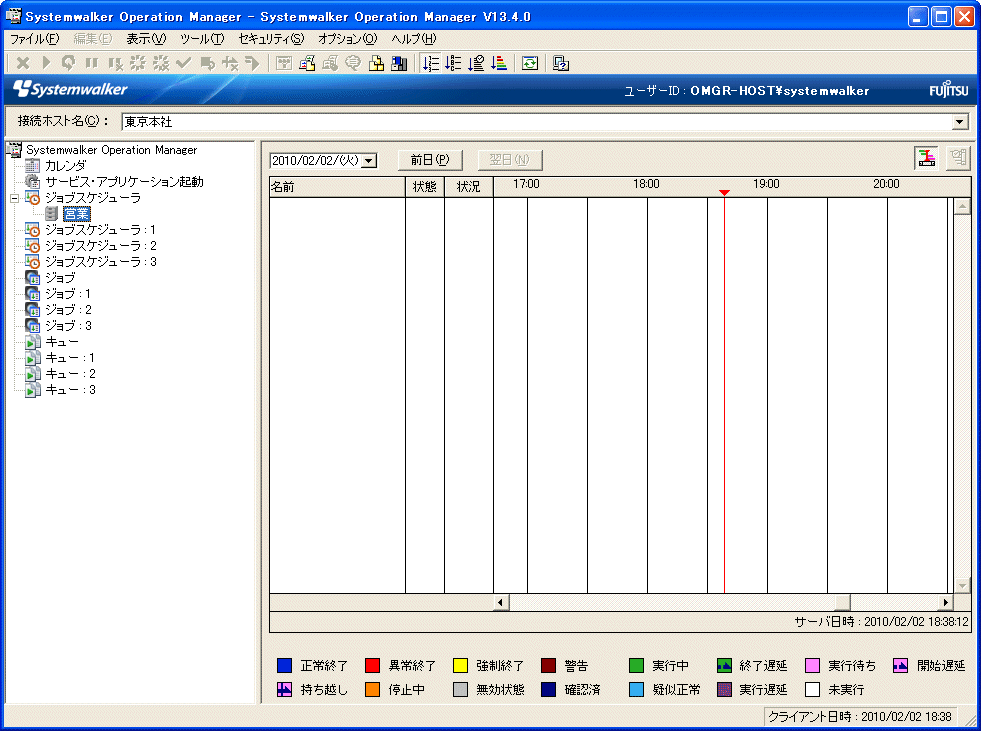Select Systemwalker Operation Manager root node
Screen dimensions: 981x731
pos(111,150)
